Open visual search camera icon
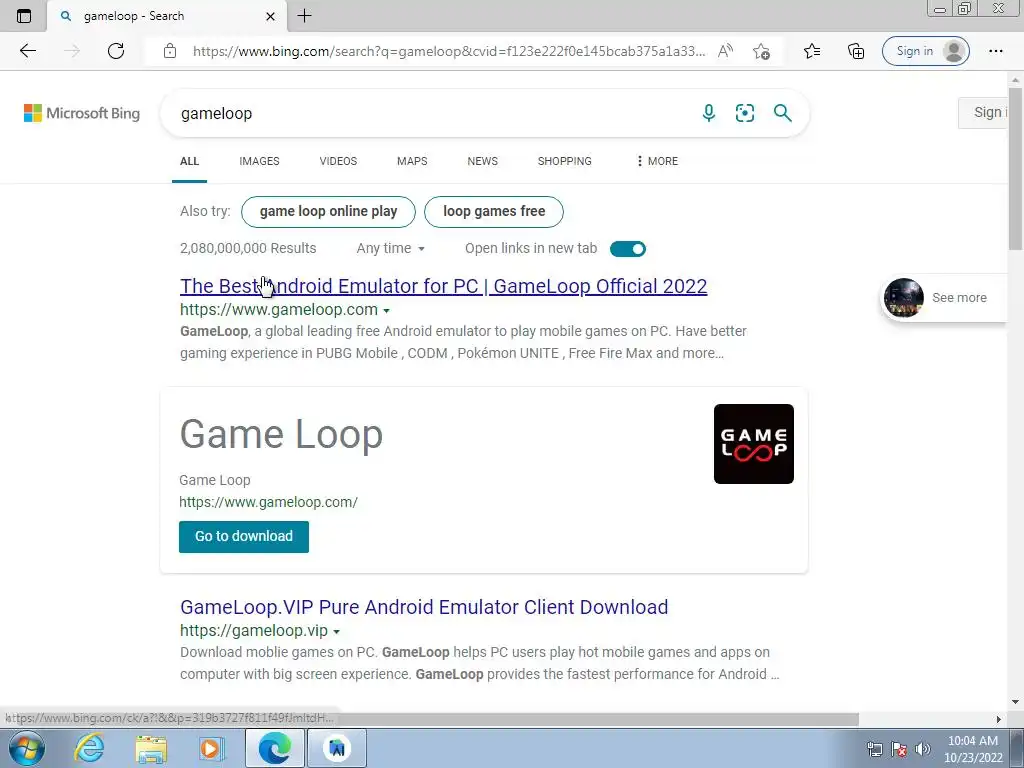 744,113
